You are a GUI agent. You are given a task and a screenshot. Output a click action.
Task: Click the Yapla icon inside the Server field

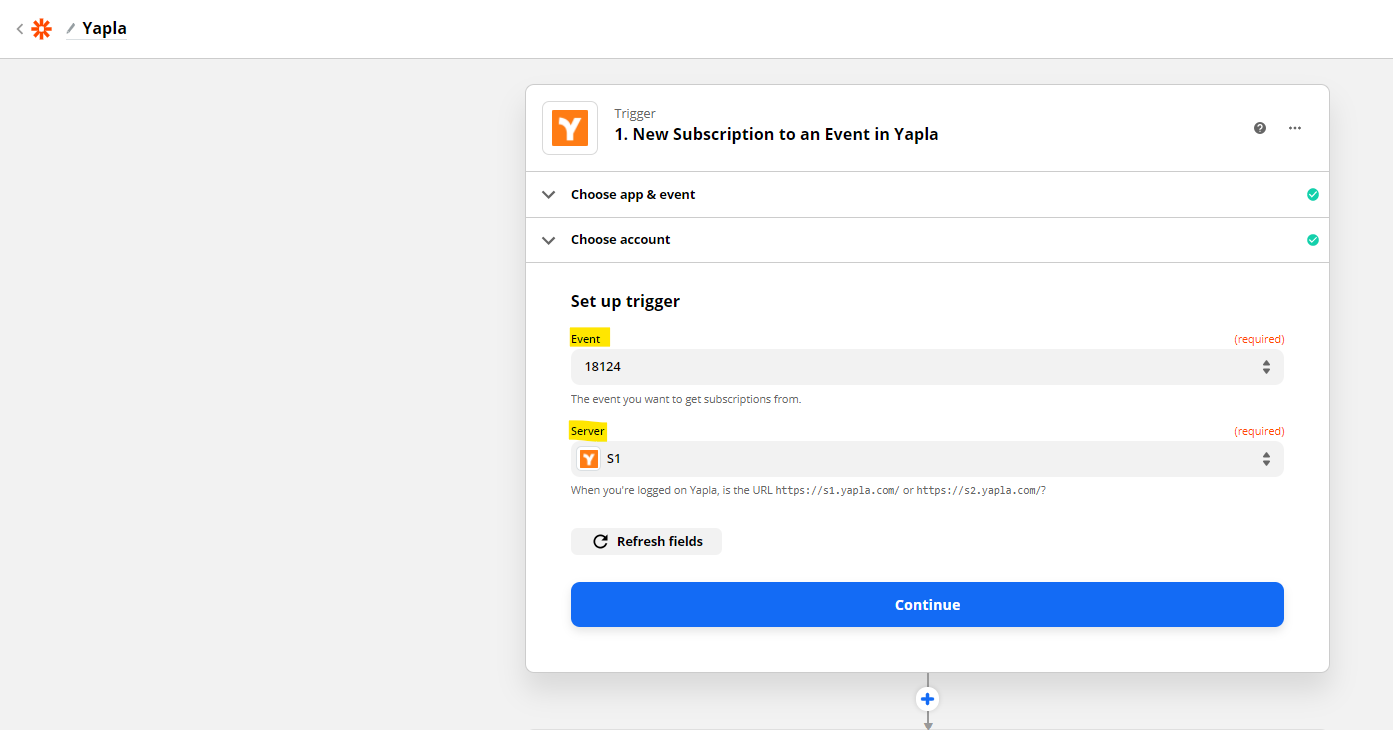click(589, 458)
